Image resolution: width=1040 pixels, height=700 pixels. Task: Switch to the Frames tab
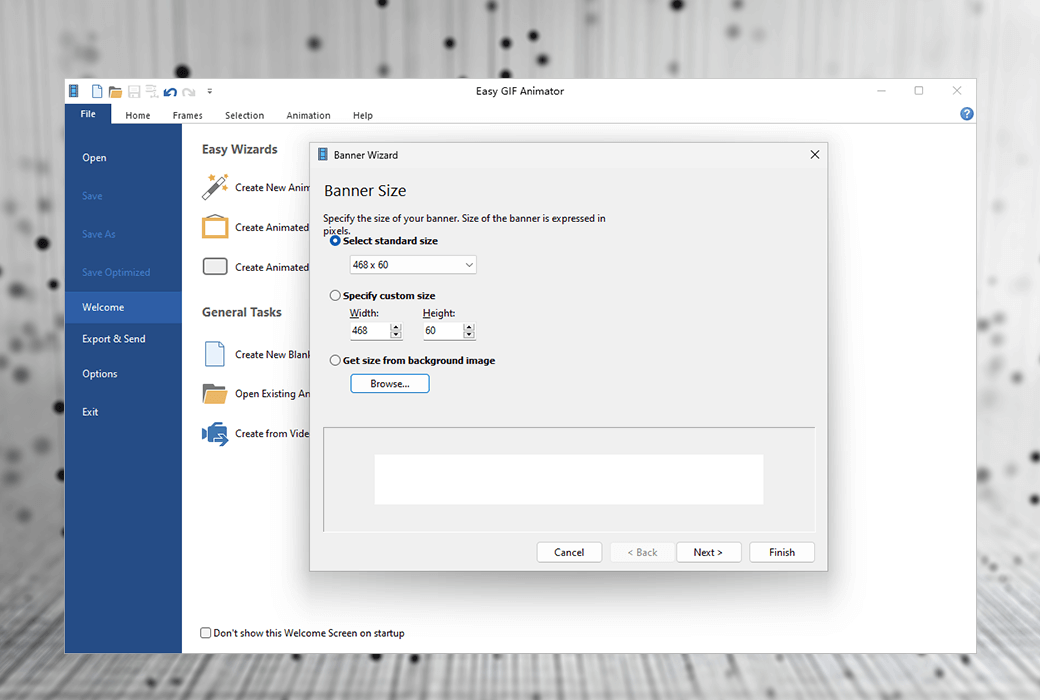(188, 115)
